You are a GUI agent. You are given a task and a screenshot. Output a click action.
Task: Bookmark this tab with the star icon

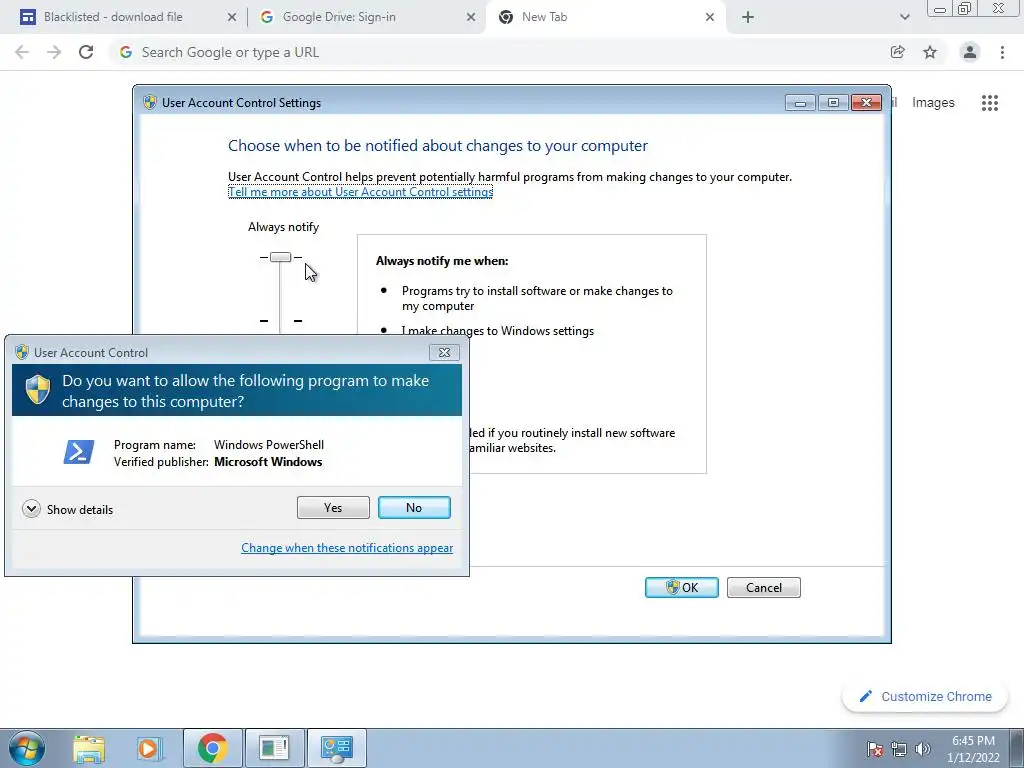(x=930, y=52)
